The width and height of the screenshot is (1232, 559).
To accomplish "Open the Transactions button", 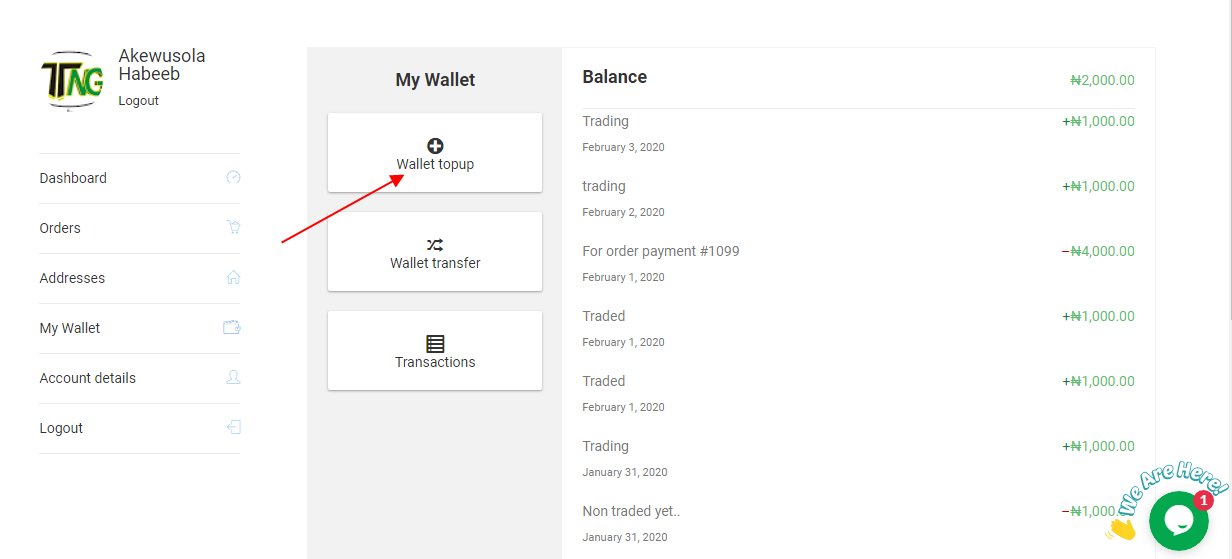I will [435, 351].
